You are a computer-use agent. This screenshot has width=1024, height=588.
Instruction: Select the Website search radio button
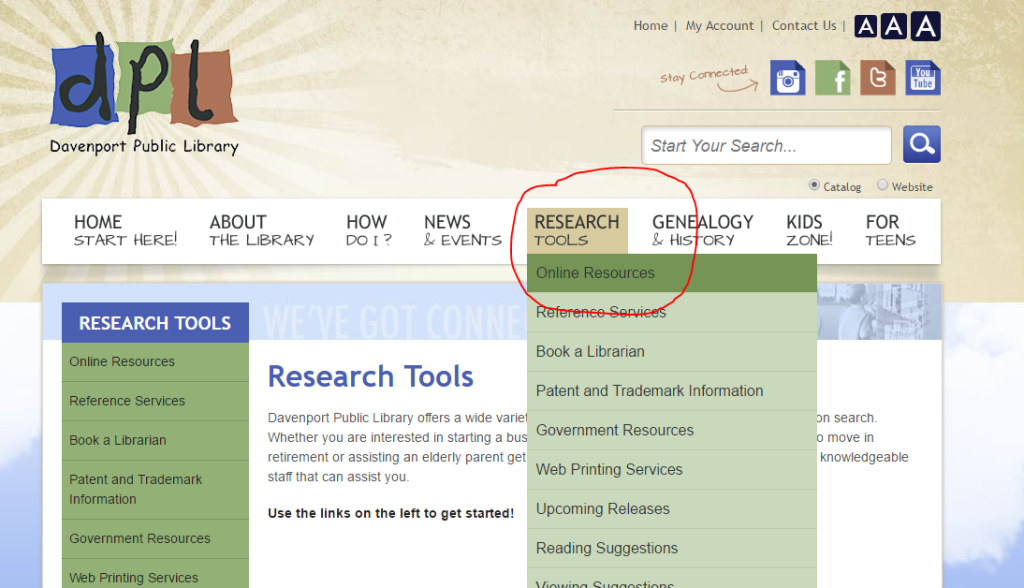[882, 185]
